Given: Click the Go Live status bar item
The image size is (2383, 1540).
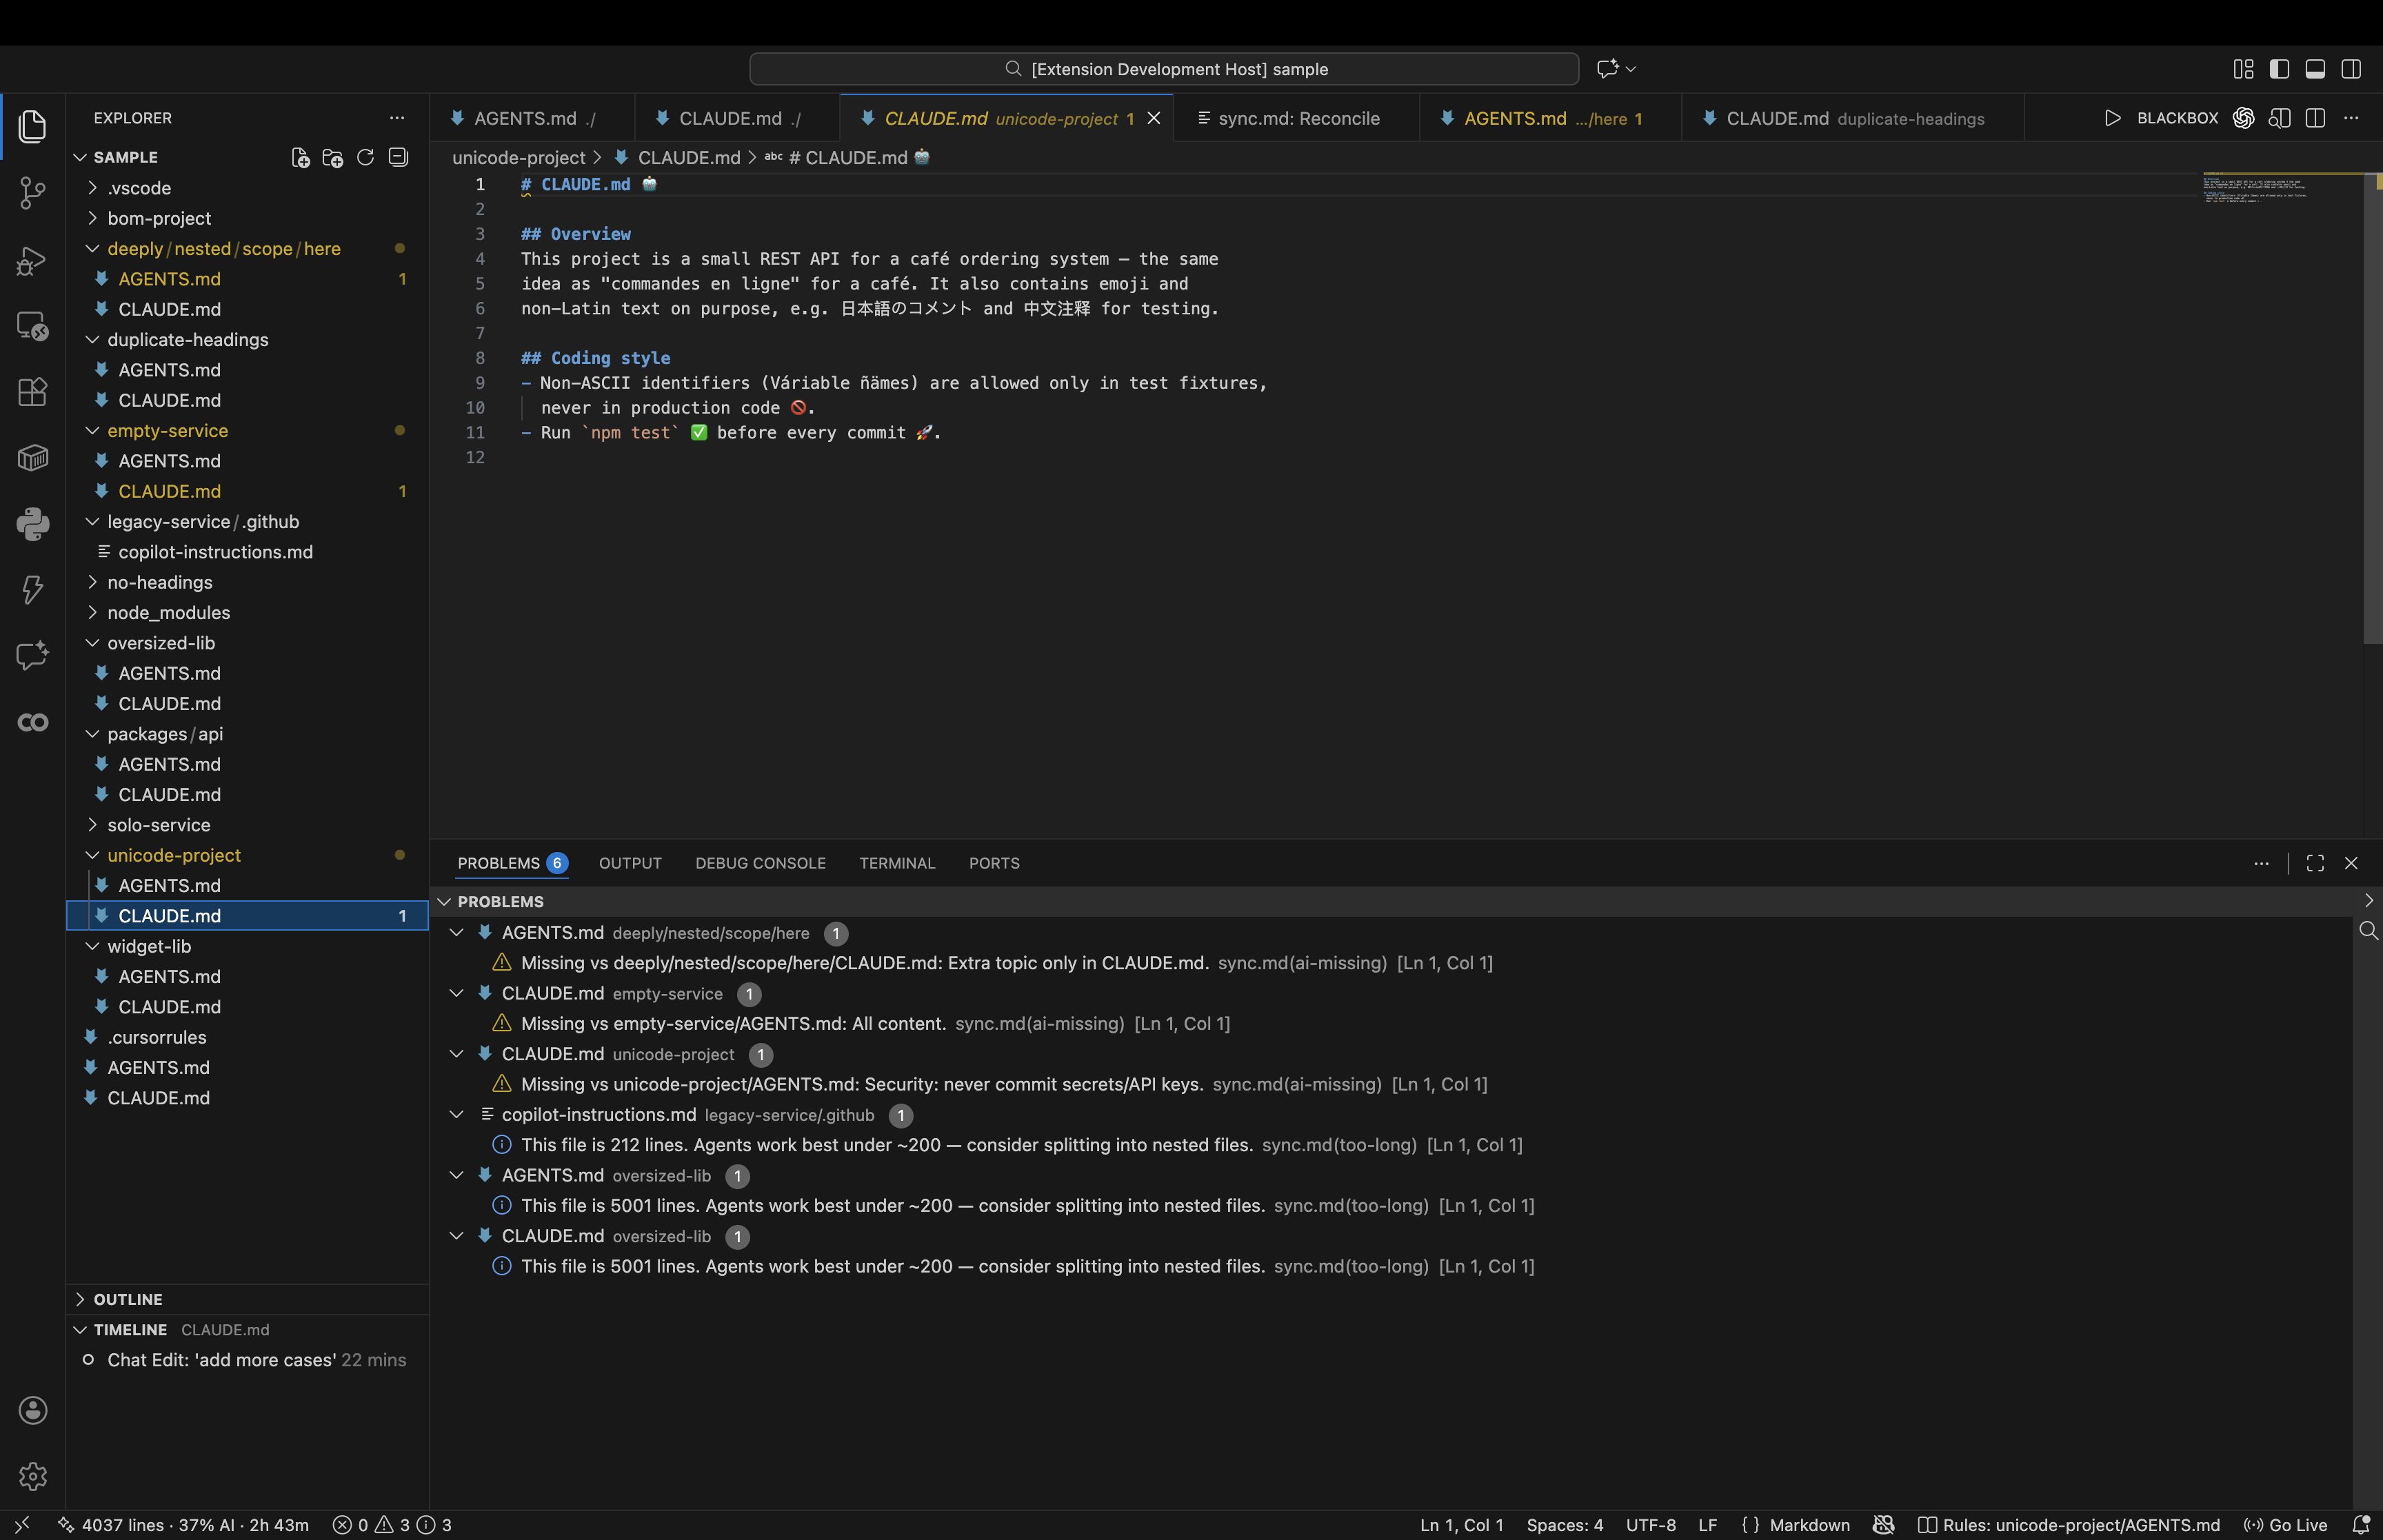Looking at the screenshot, I should [x=2285, y=1525].
